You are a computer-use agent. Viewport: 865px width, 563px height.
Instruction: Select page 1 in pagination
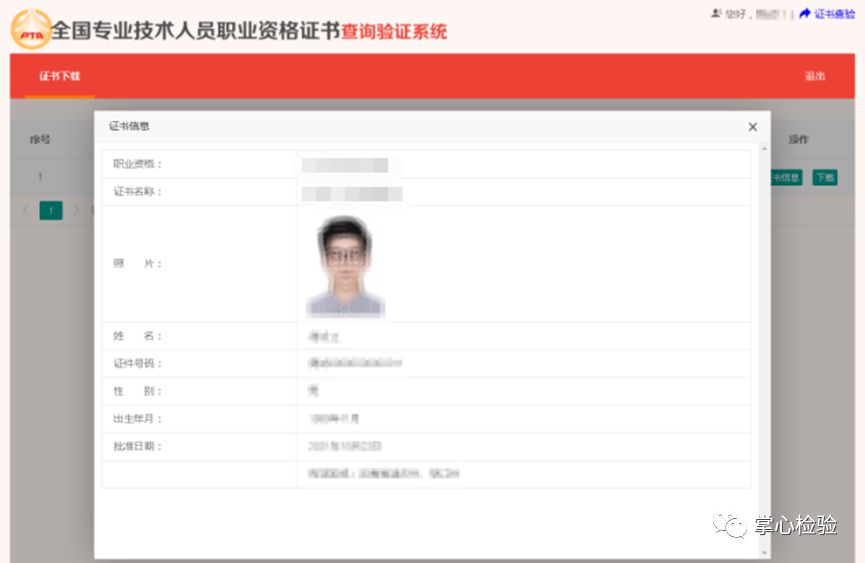(50, 210)
